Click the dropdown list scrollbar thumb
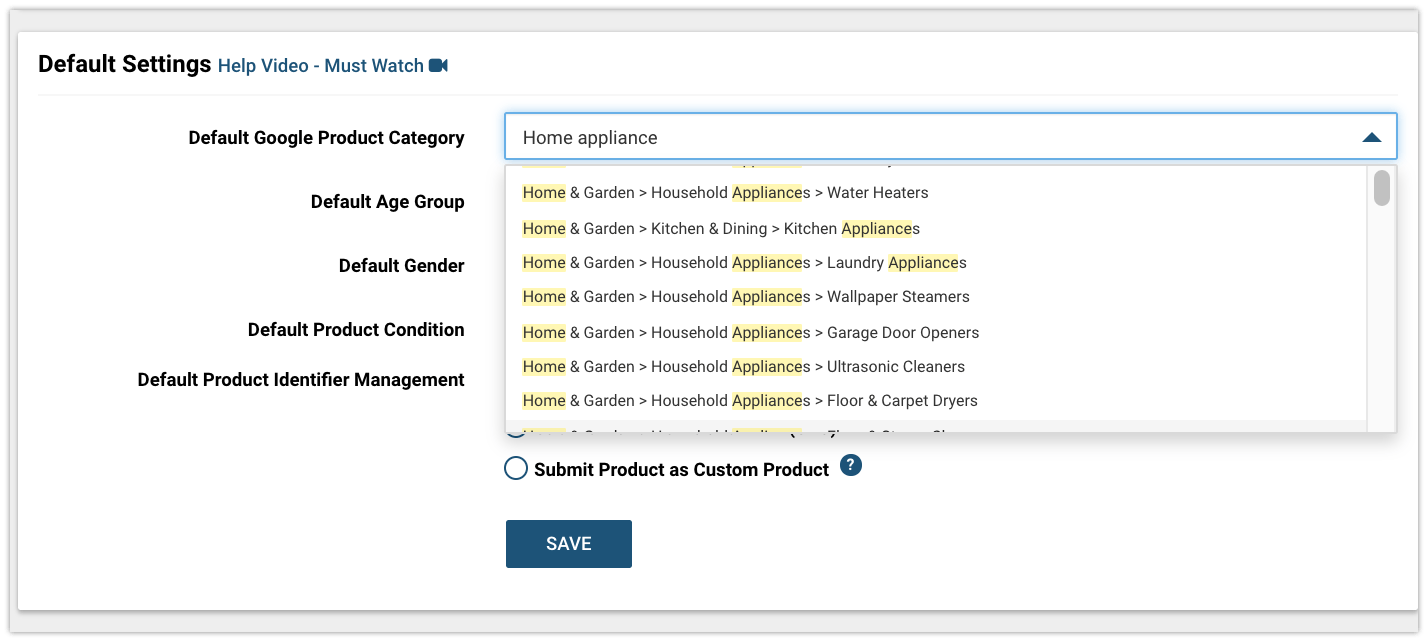Image resolution: width=1428 pixels, height=642 pixels. point(1382,188)
